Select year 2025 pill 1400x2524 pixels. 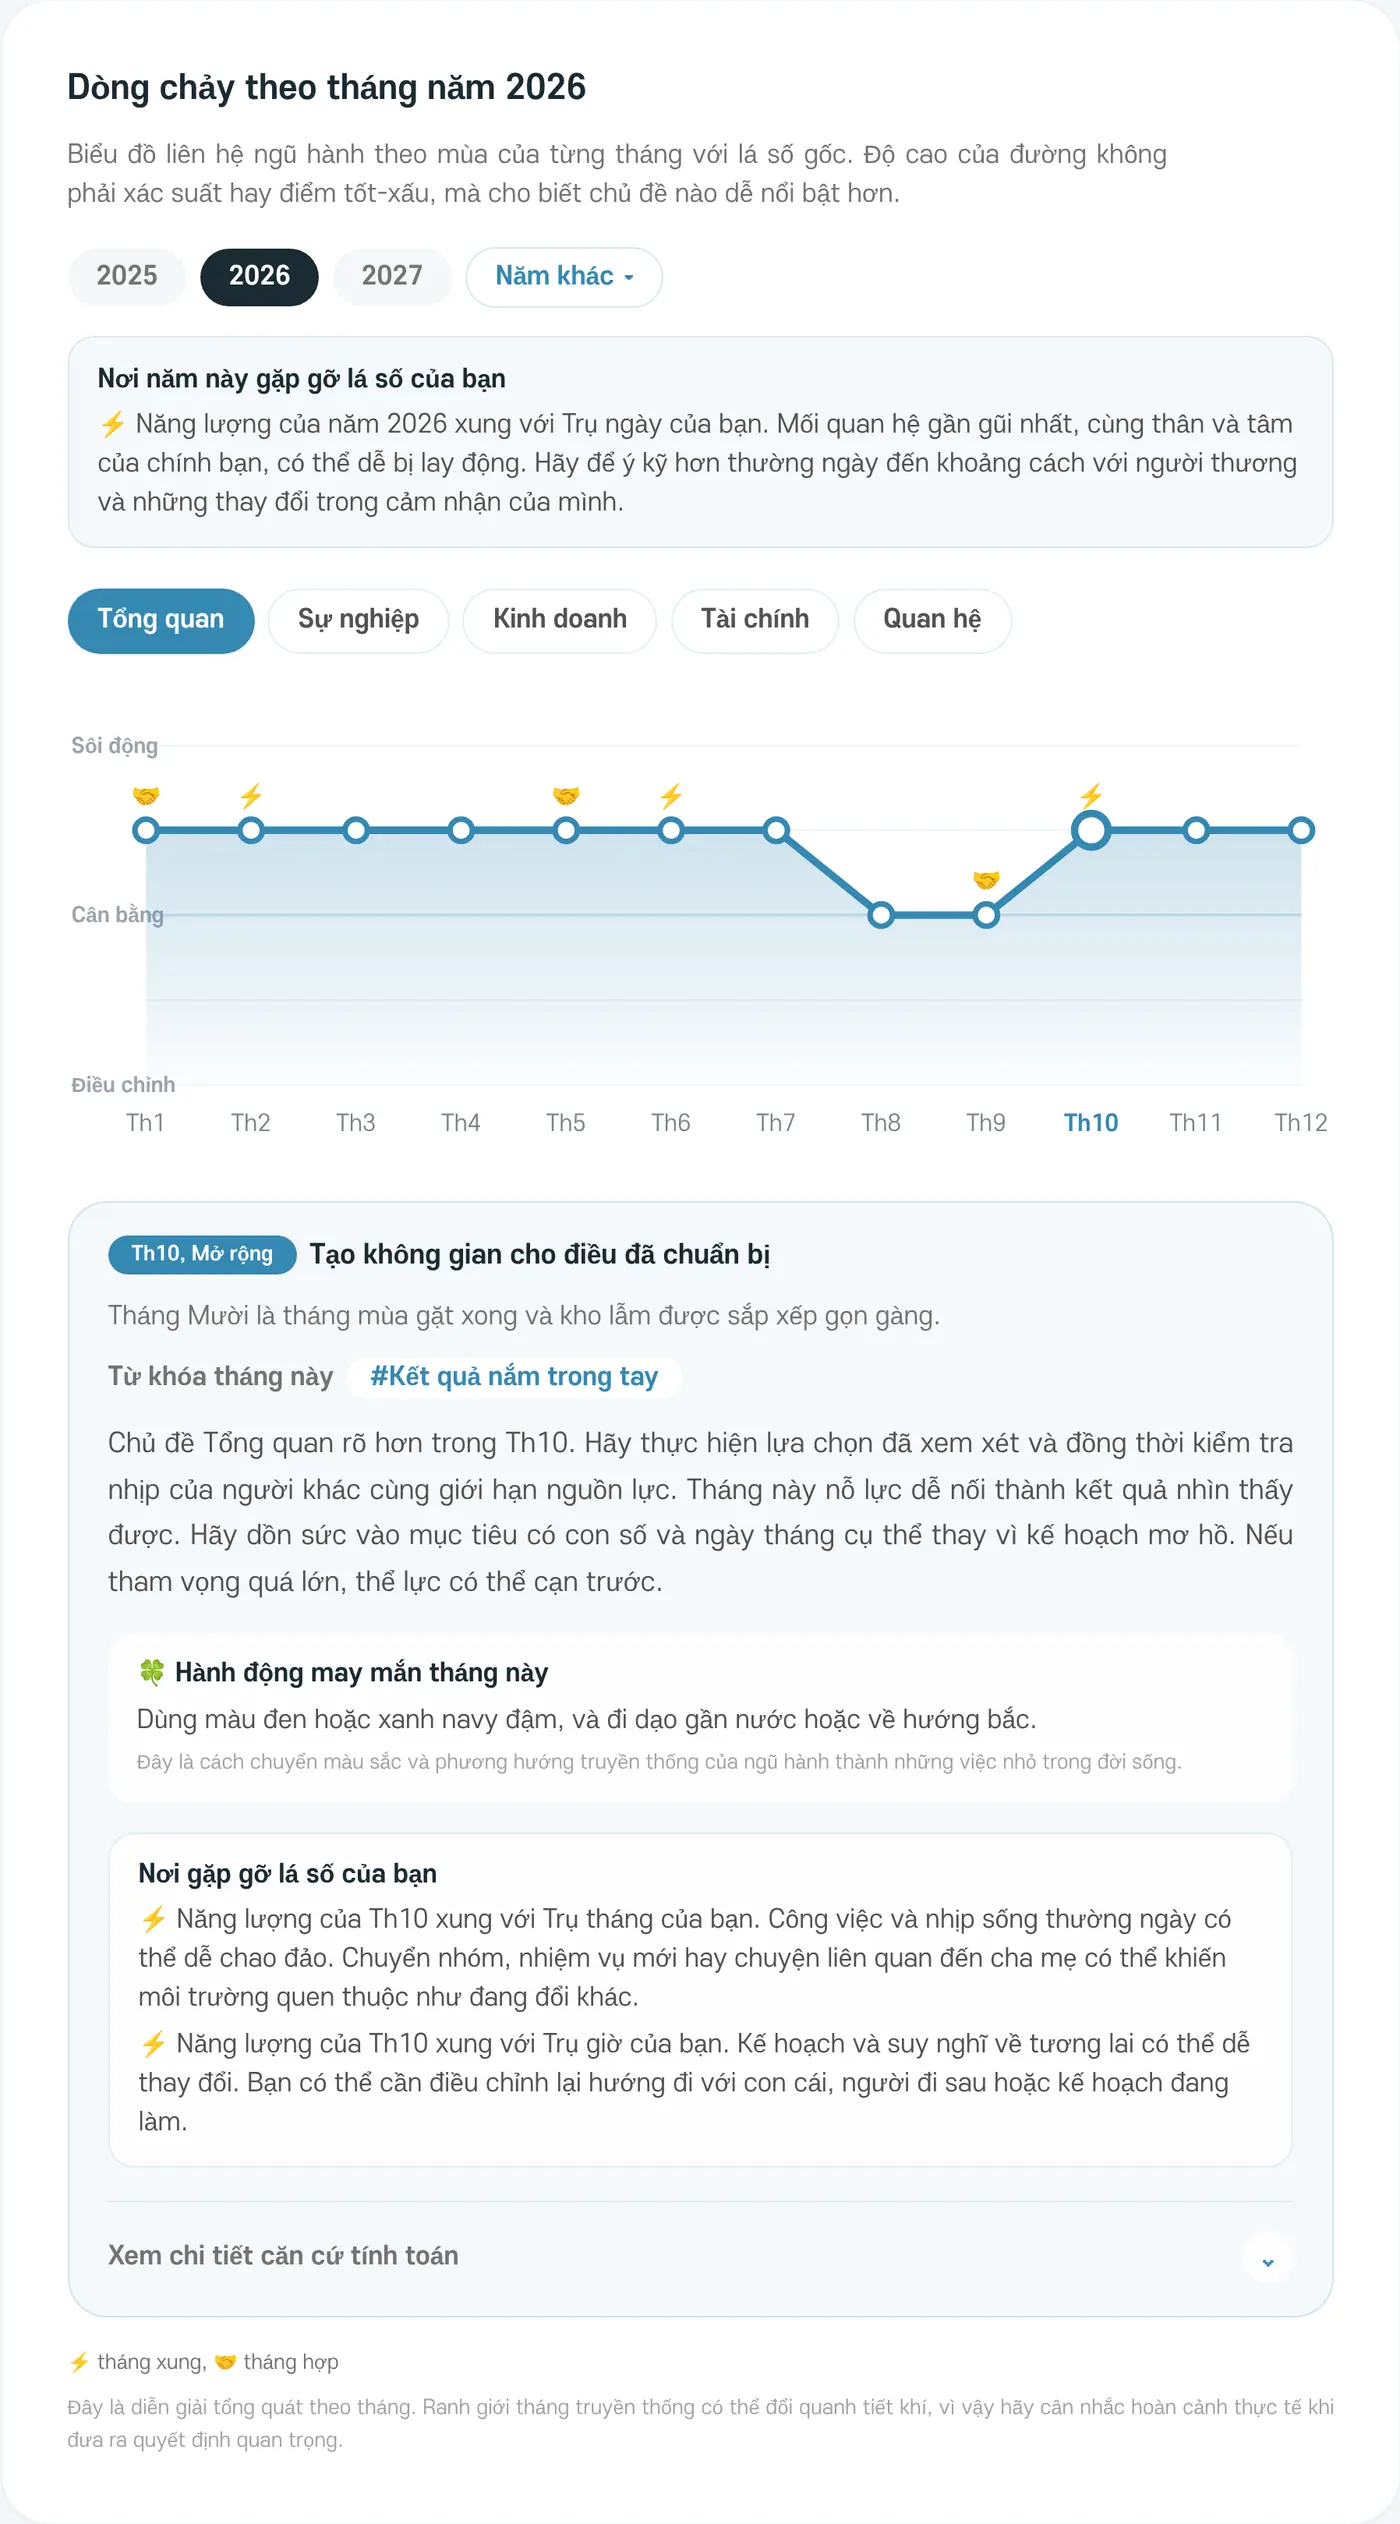(127, 276)
